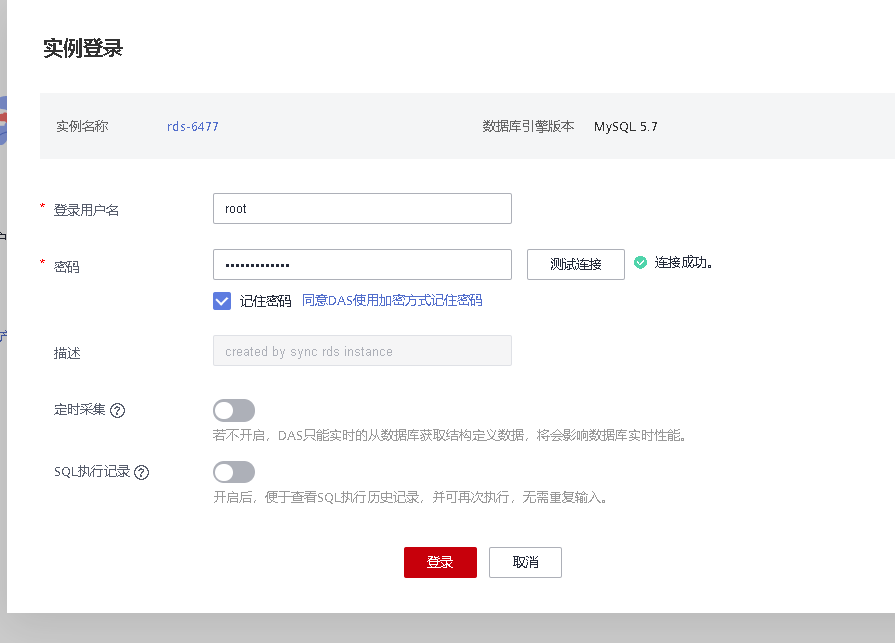
Task: Click the MySQL 5.7 engine version text
Action: pyautogui.click(x=626, y=127)
